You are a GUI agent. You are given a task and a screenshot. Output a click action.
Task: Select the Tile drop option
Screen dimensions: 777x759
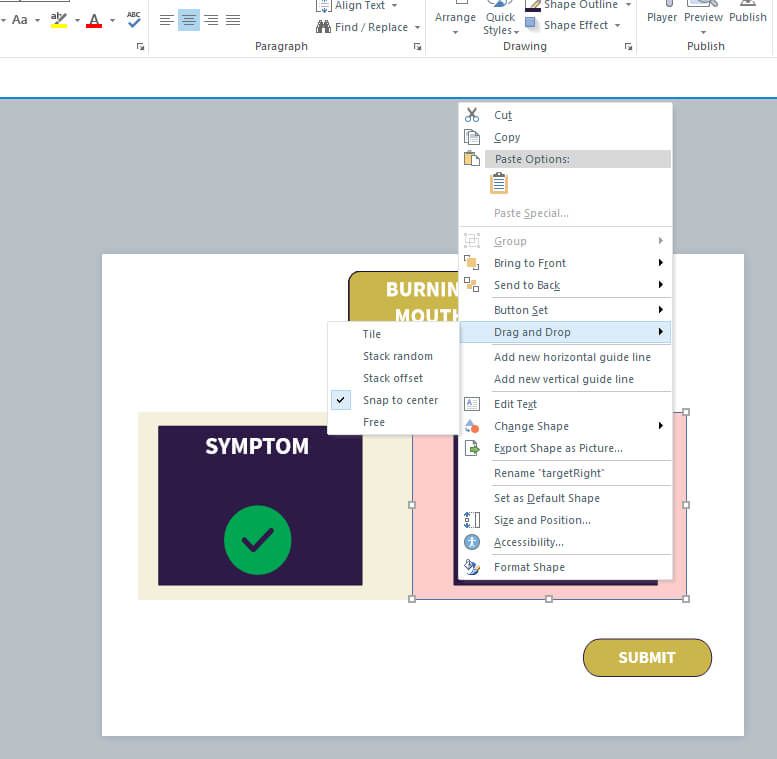(x=372, y=334)
